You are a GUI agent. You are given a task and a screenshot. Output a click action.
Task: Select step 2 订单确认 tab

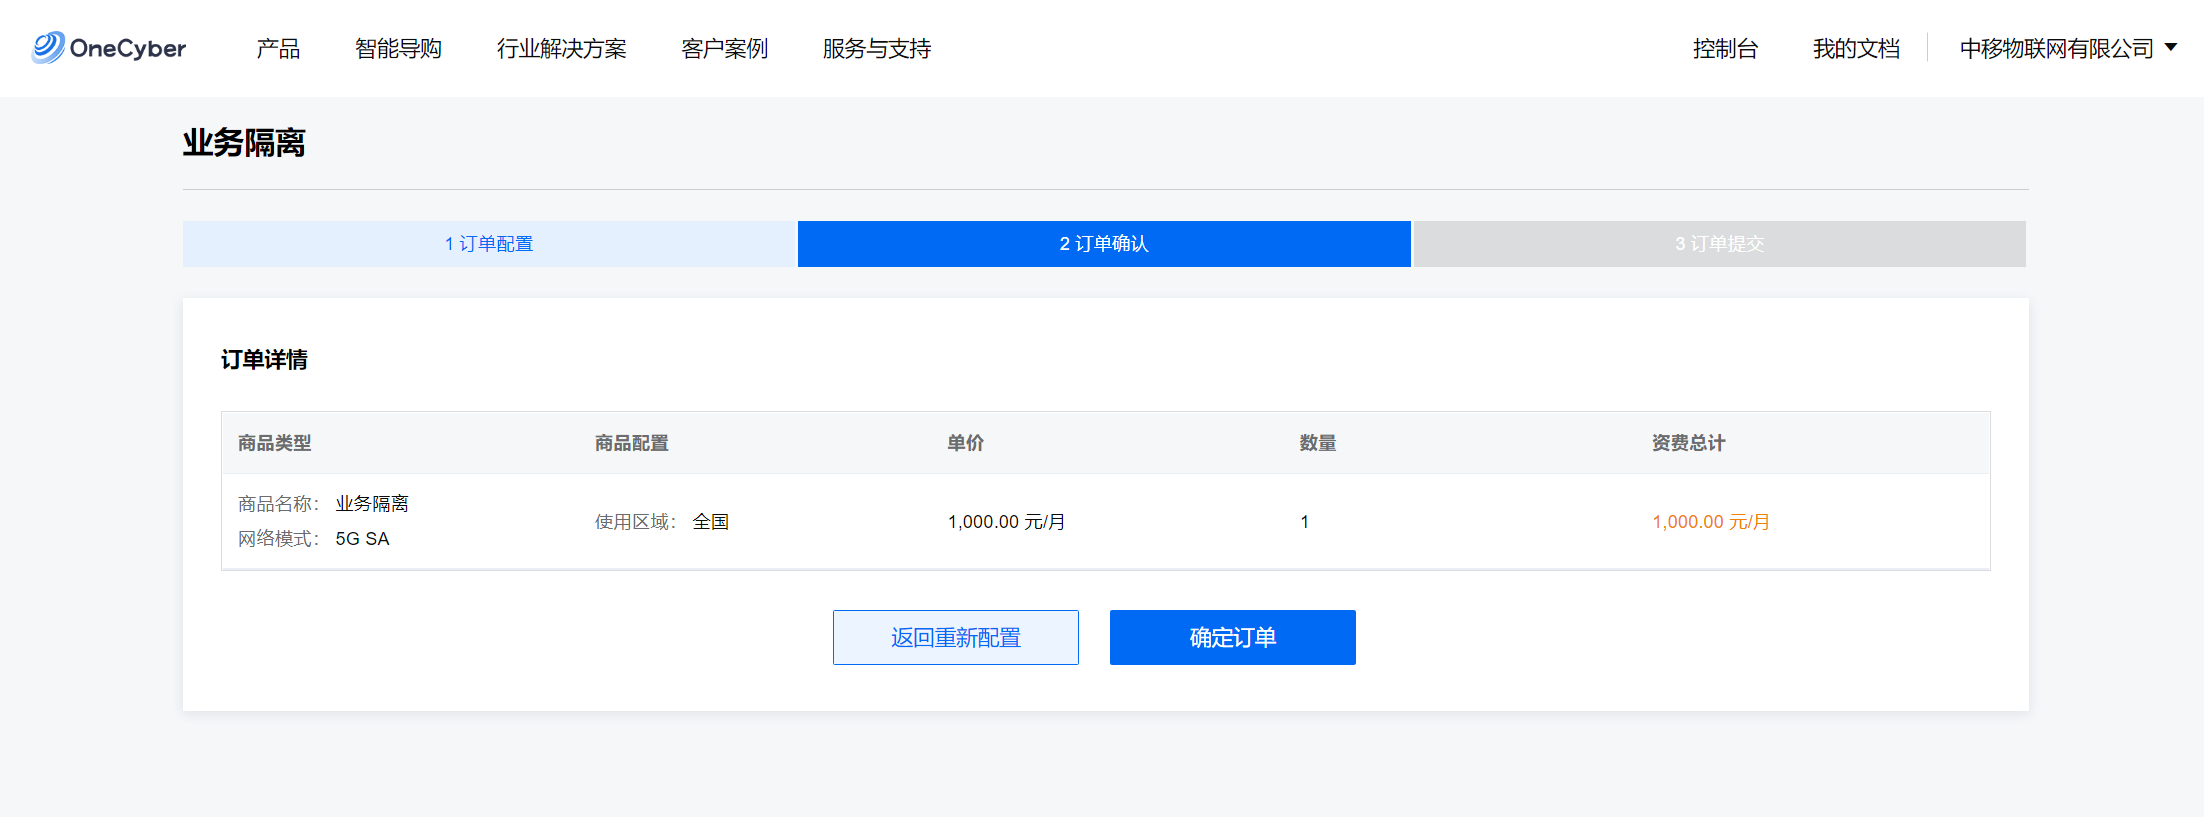click(x=1104, y=244)
